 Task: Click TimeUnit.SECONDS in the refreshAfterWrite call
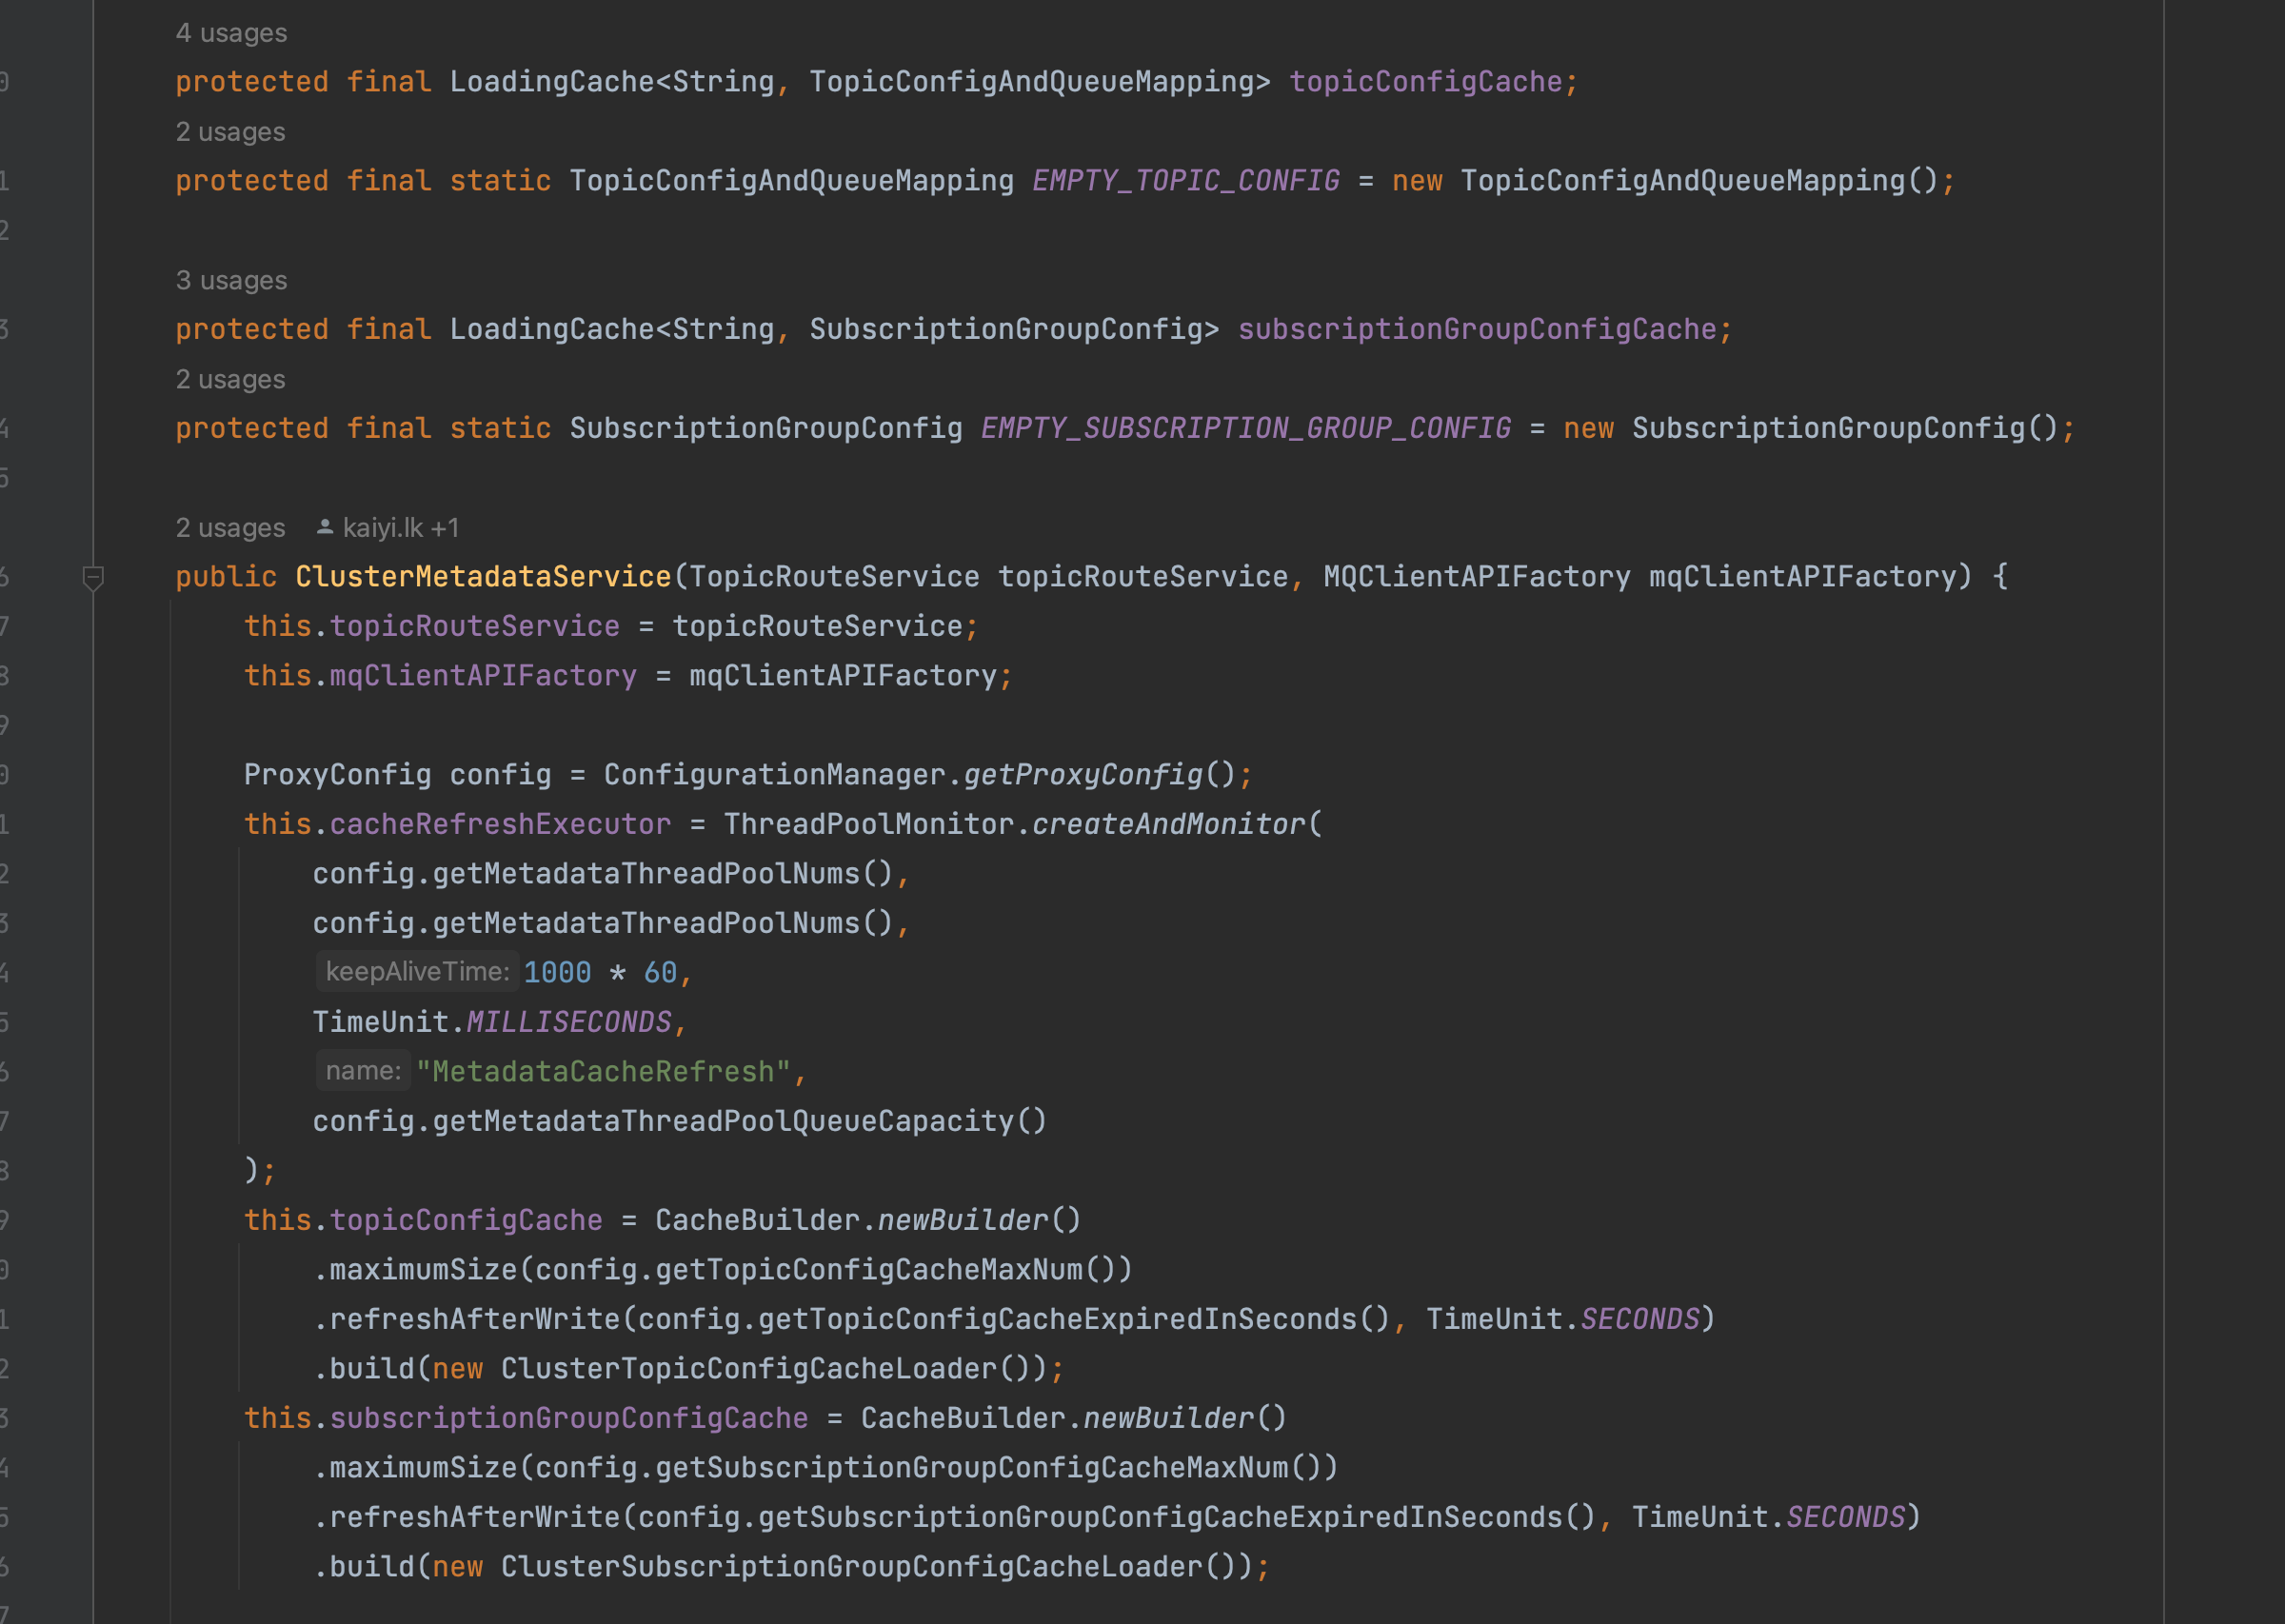point(1565,1318)
